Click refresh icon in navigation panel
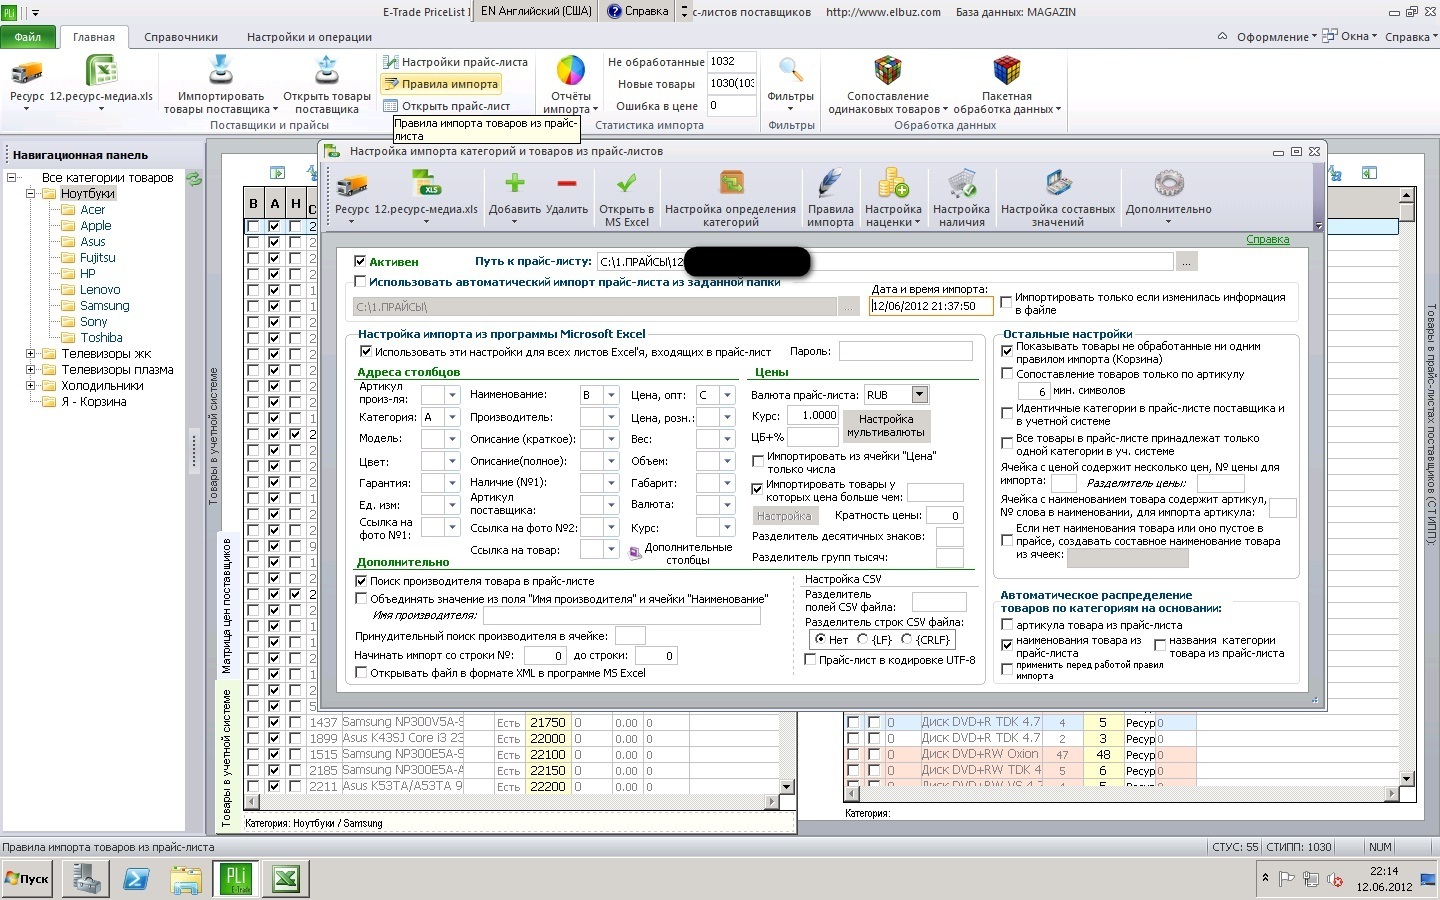This screenshot has width=1440, height=900. (194, 178)
